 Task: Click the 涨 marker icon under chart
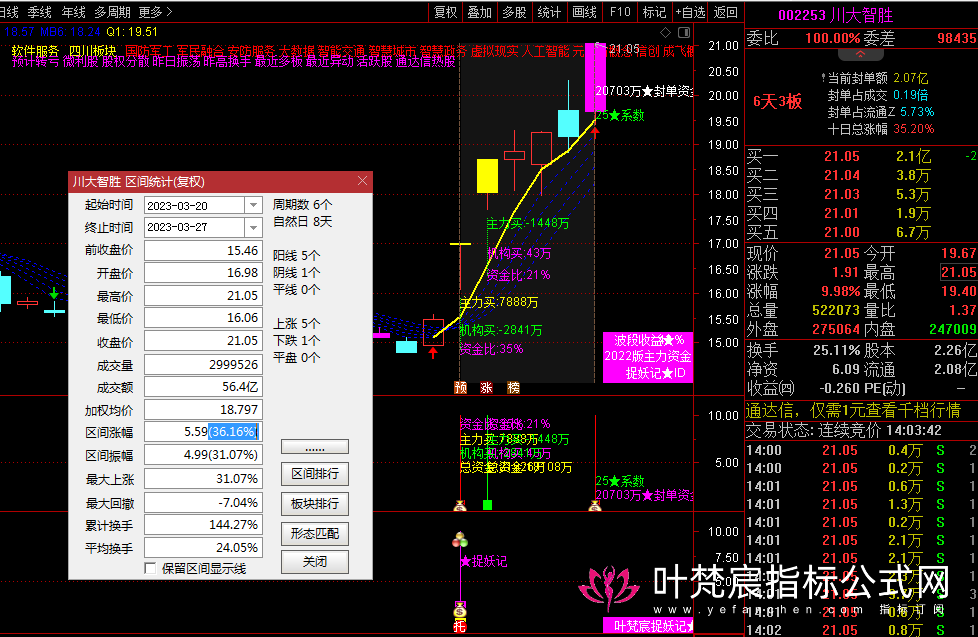(487, 387)
